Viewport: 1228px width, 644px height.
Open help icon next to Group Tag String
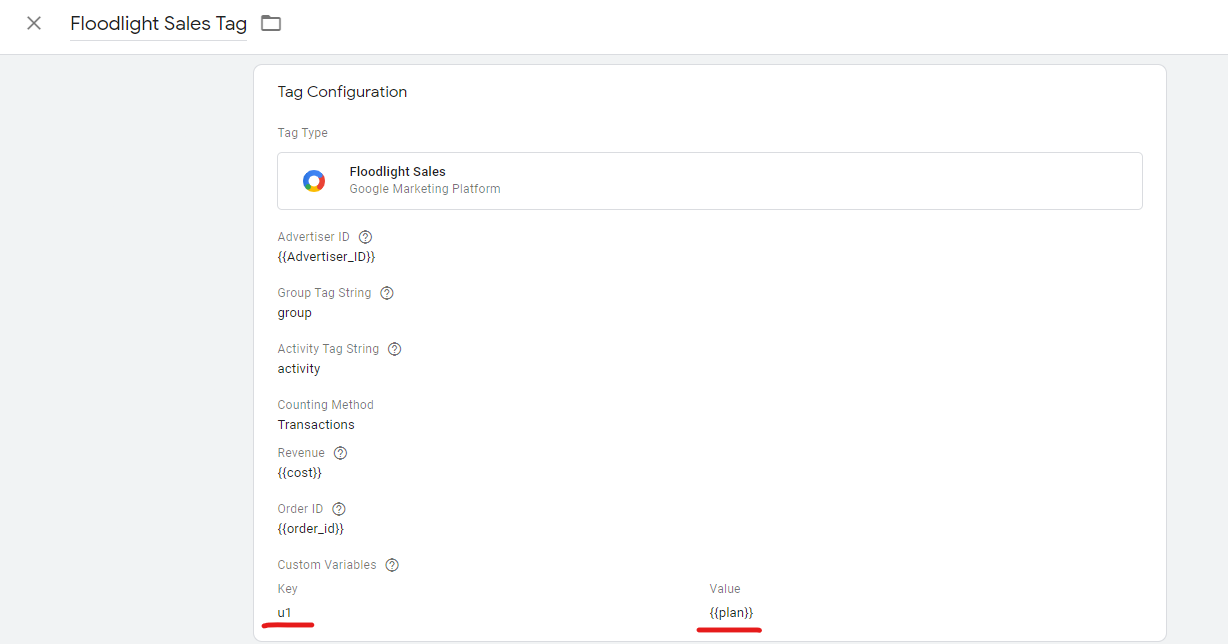(387, 293)
